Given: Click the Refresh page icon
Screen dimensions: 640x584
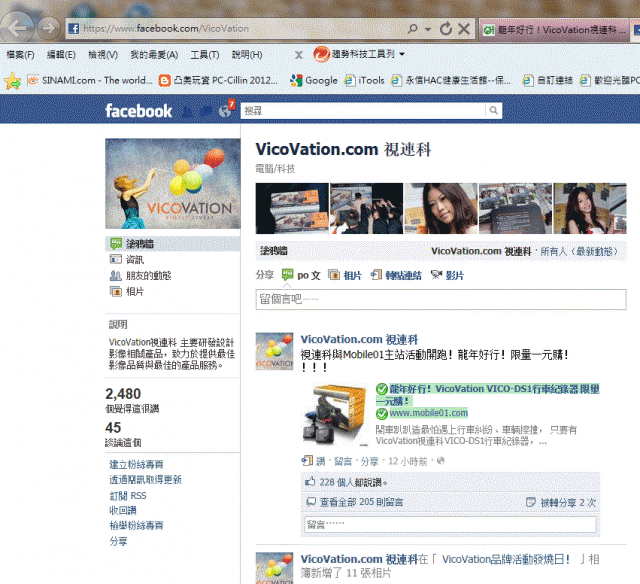Looking at the screenshot, I should (x=446, y=29).
